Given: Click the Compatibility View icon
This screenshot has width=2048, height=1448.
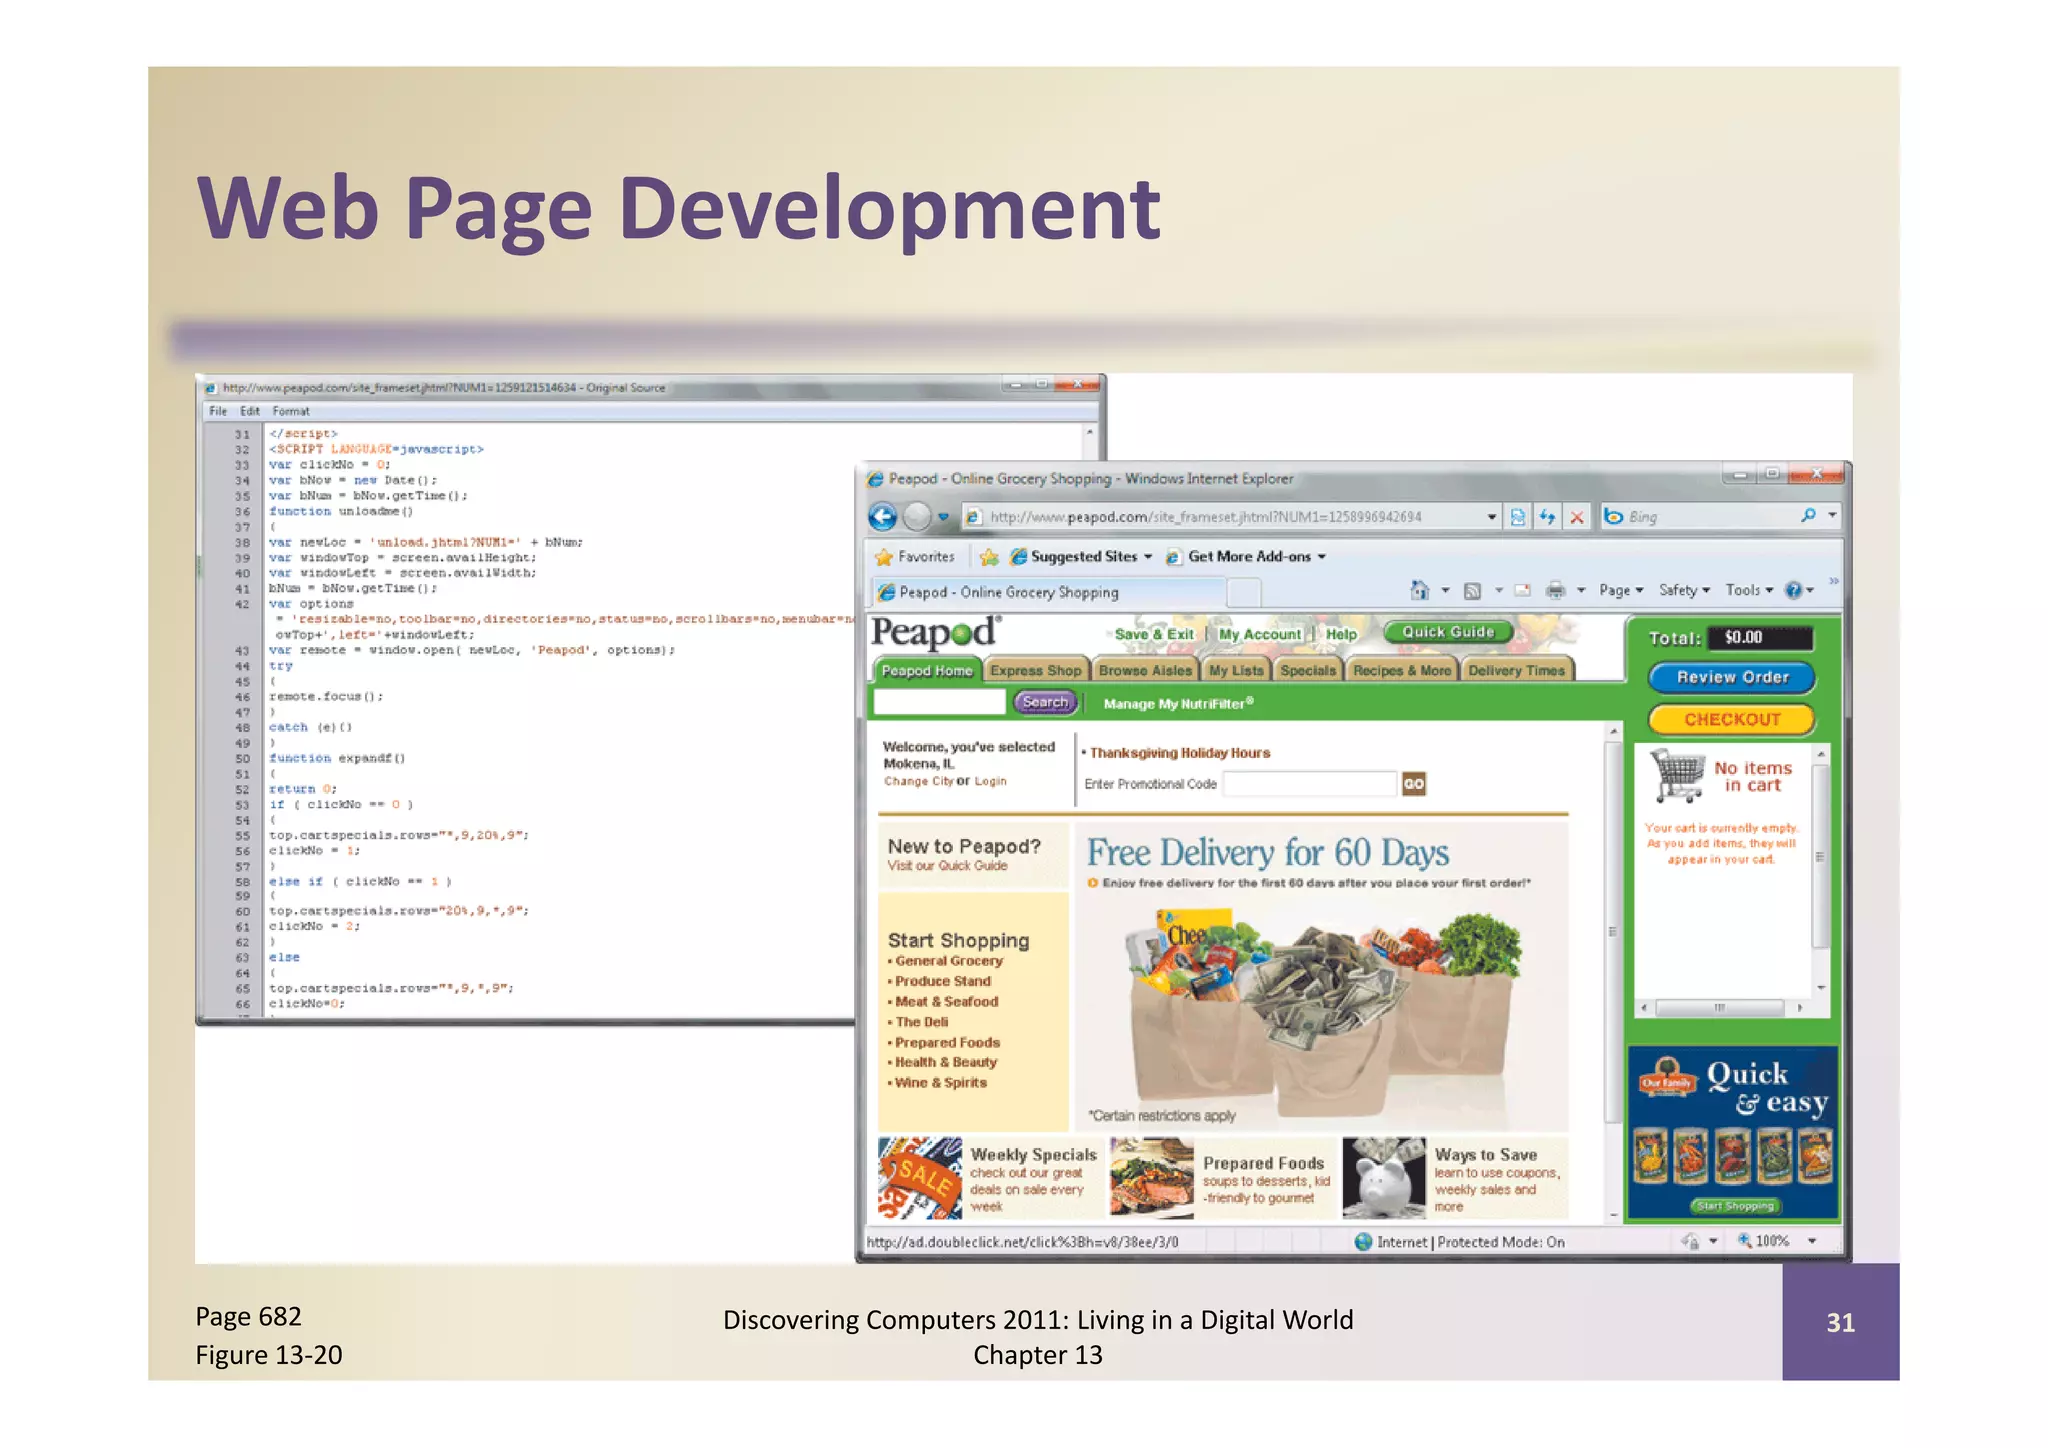Looking at the screenshot, I should [1518, 517].
